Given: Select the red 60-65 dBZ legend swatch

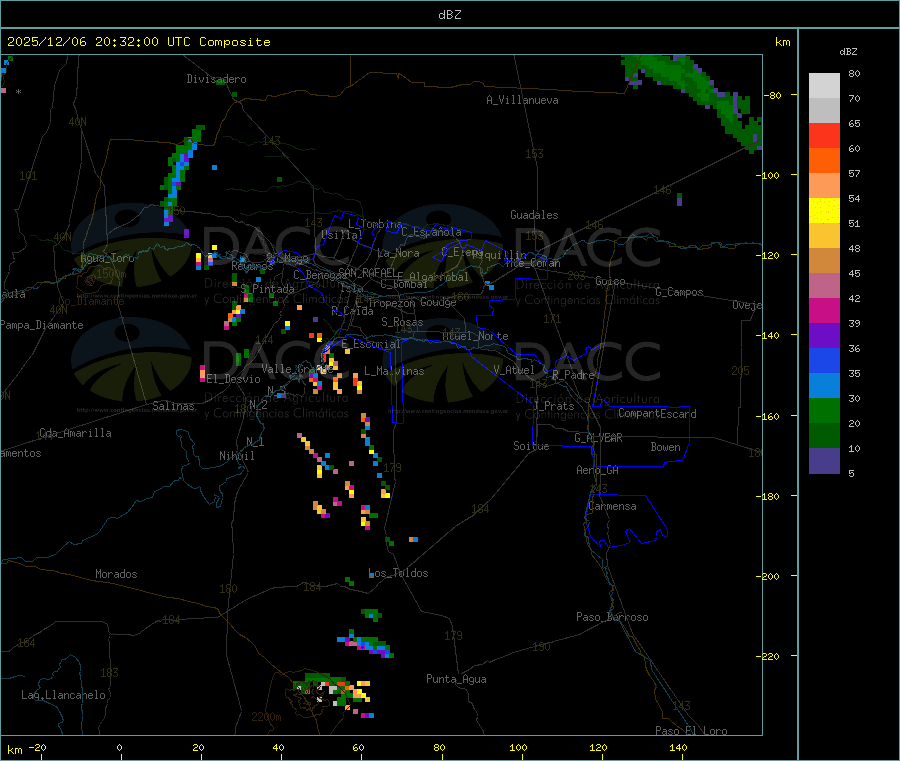Looking at the screenshot, I should pyautogui.click(x=824, y=135).
